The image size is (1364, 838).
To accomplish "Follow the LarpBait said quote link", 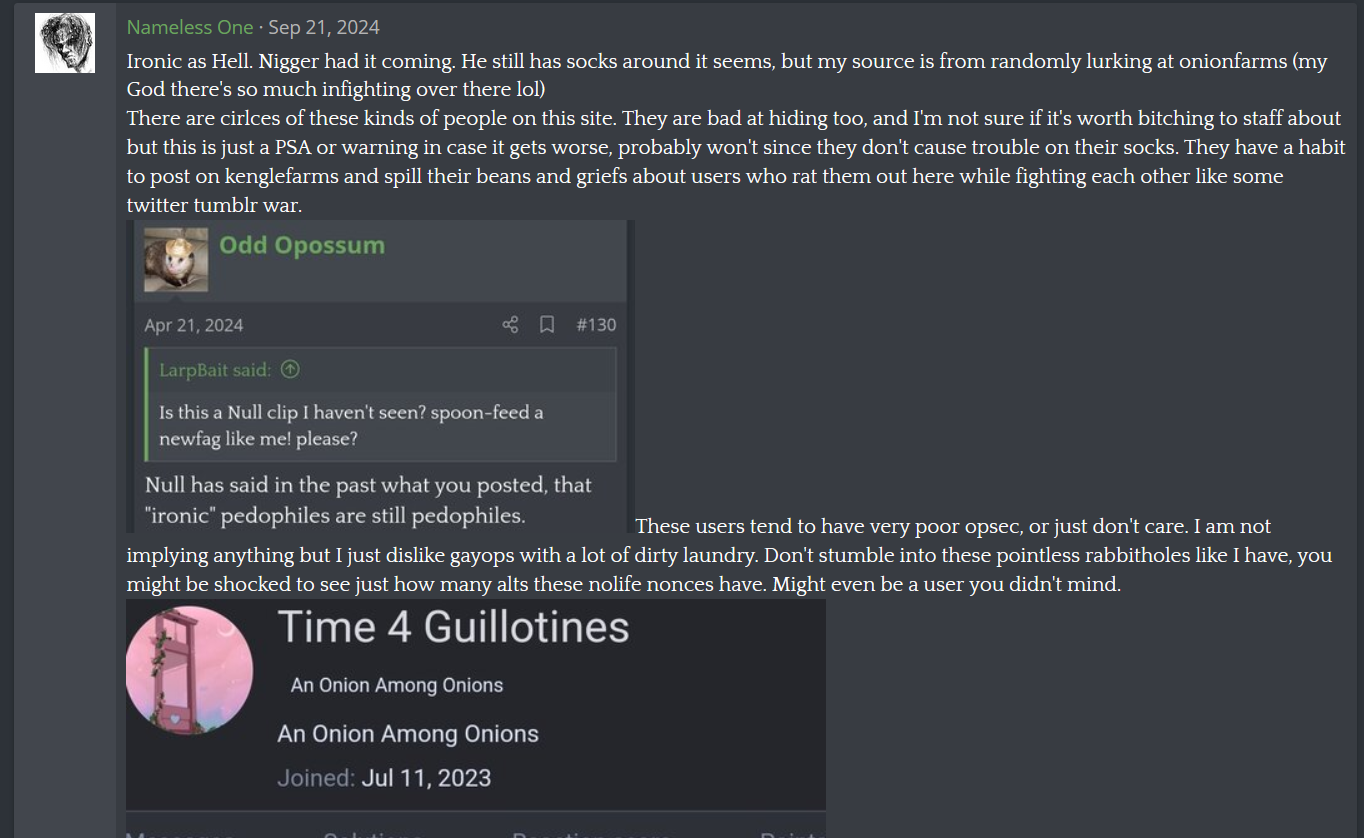I will 215,370.
